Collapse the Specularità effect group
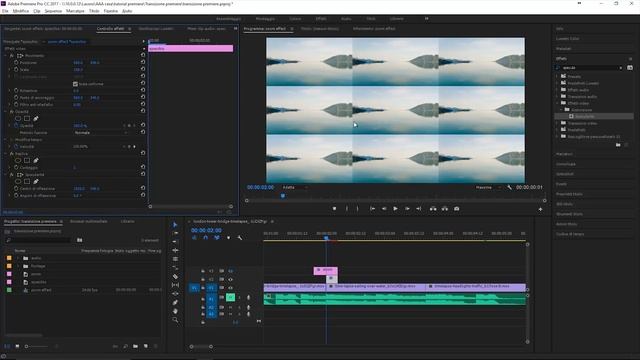 pyautogui.click(x=6, y=174)
